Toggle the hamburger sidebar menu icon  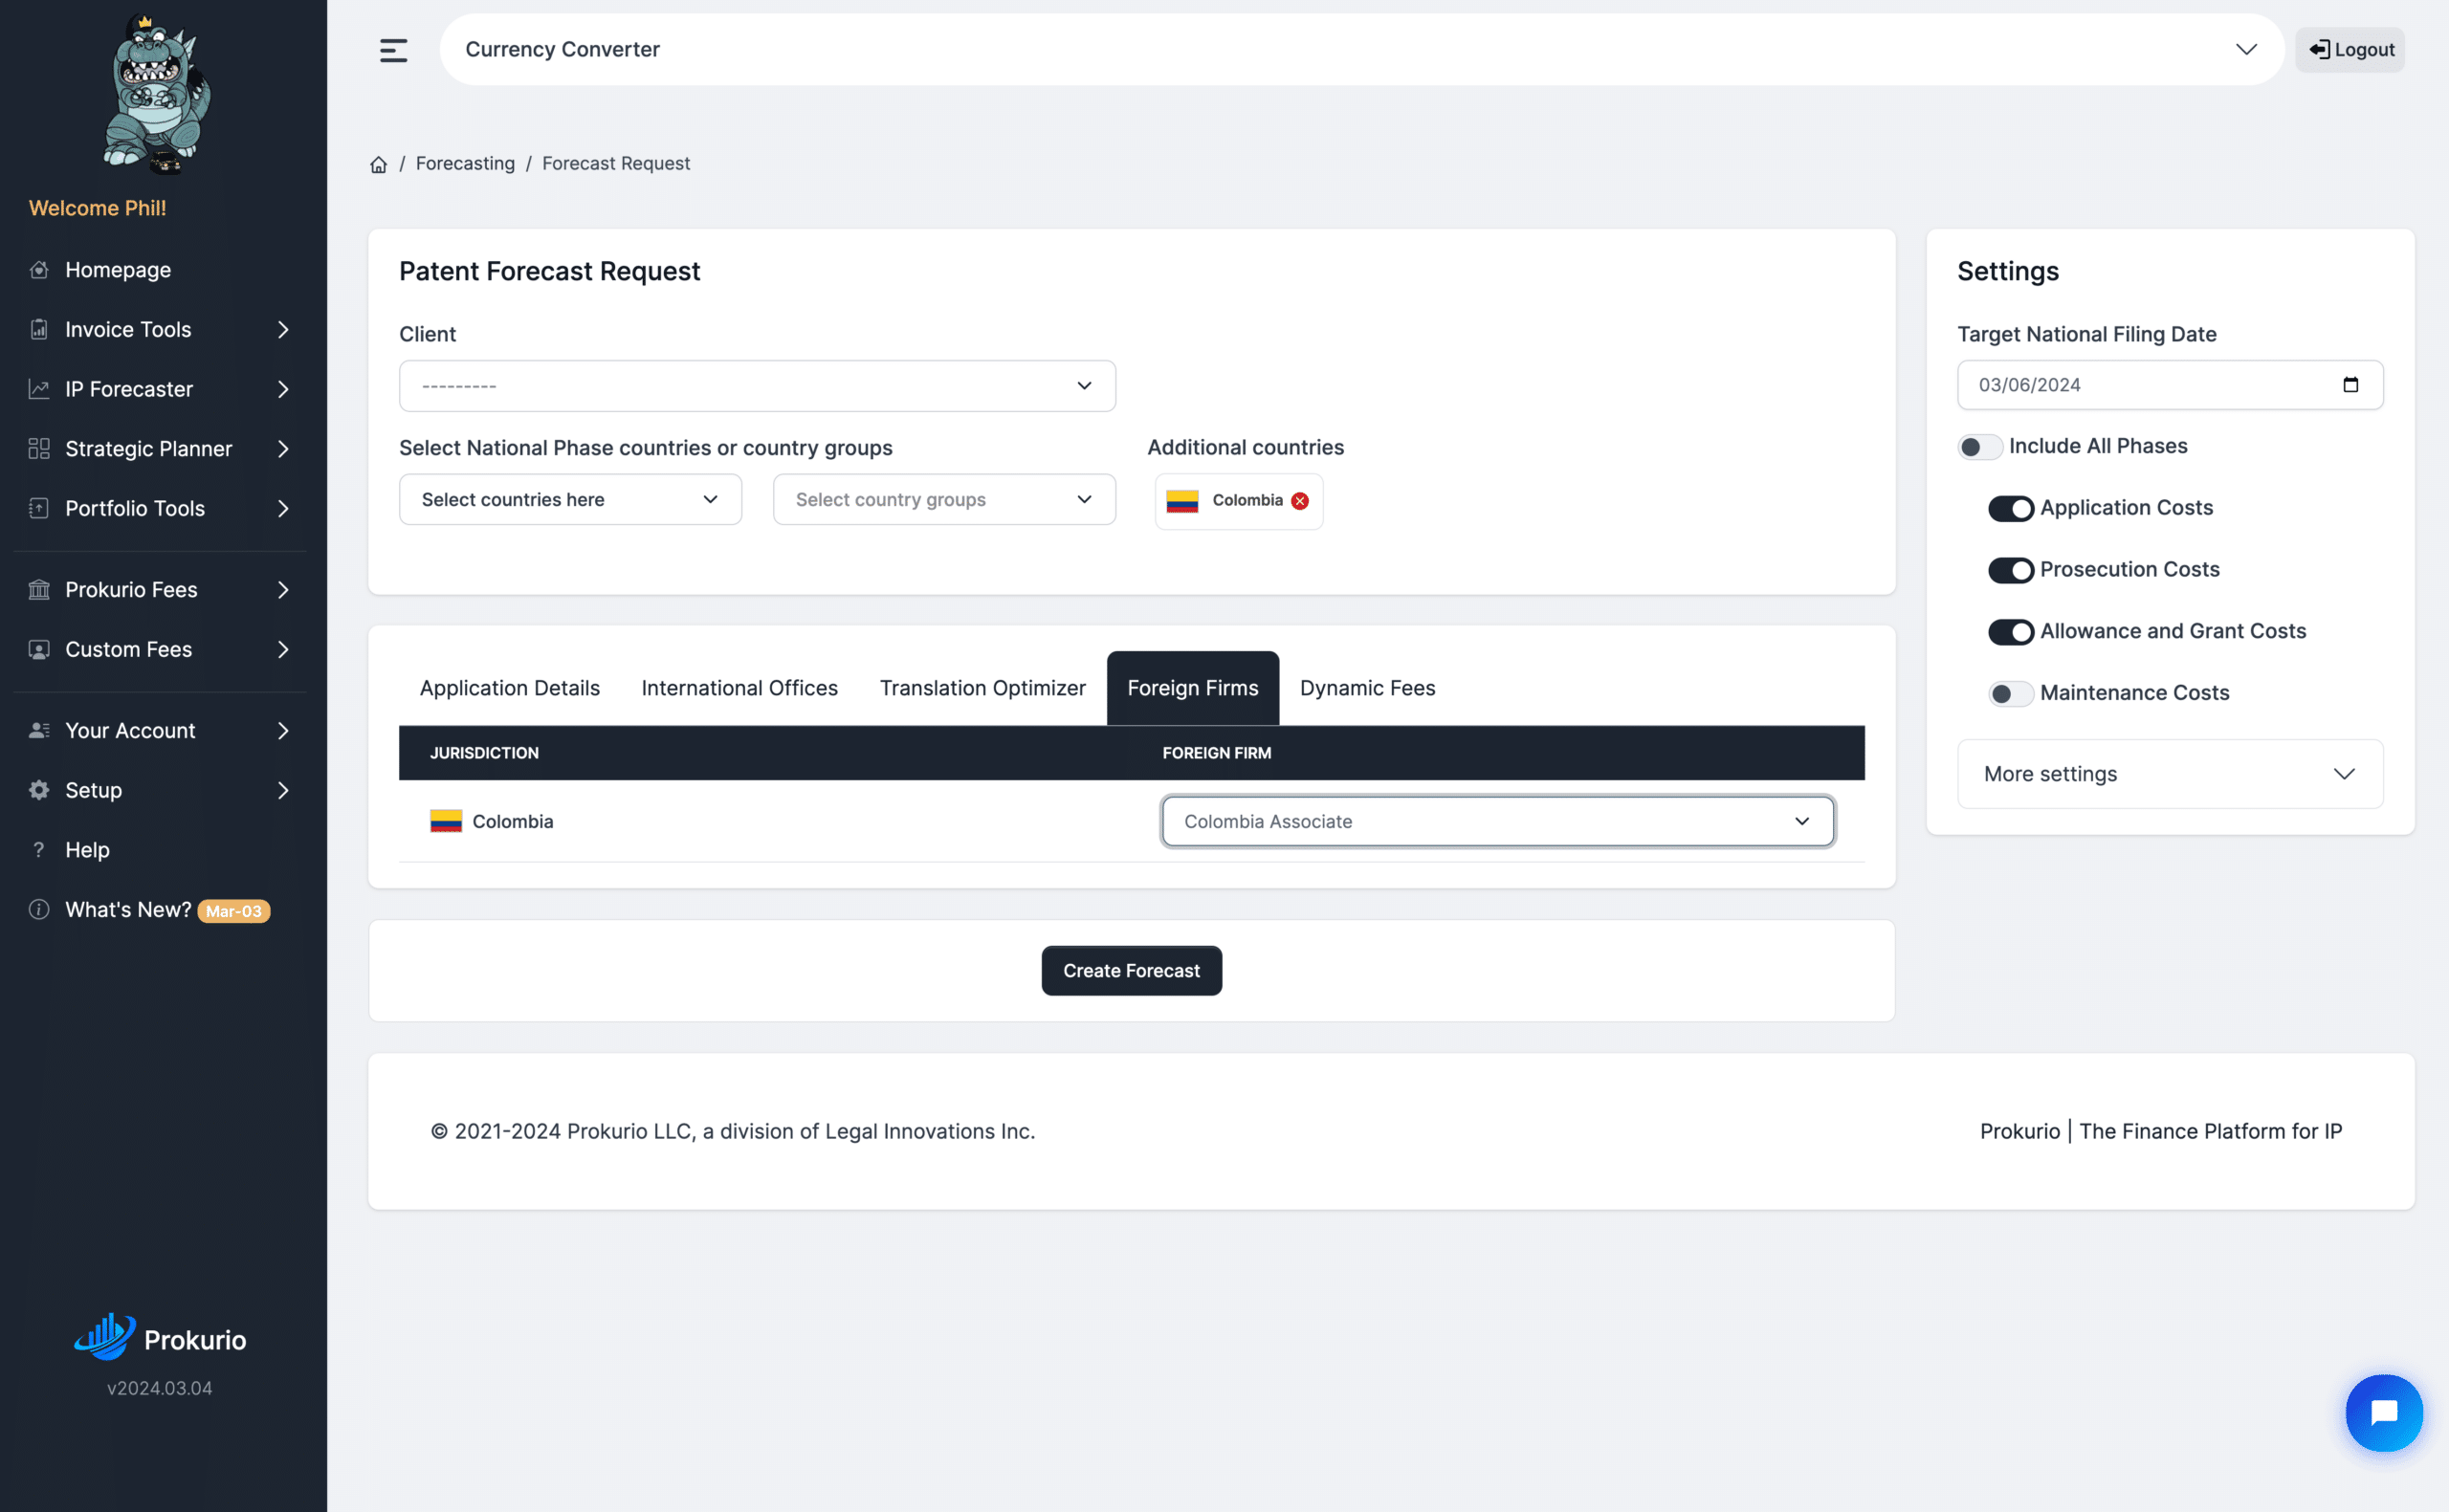click(393, 50)
